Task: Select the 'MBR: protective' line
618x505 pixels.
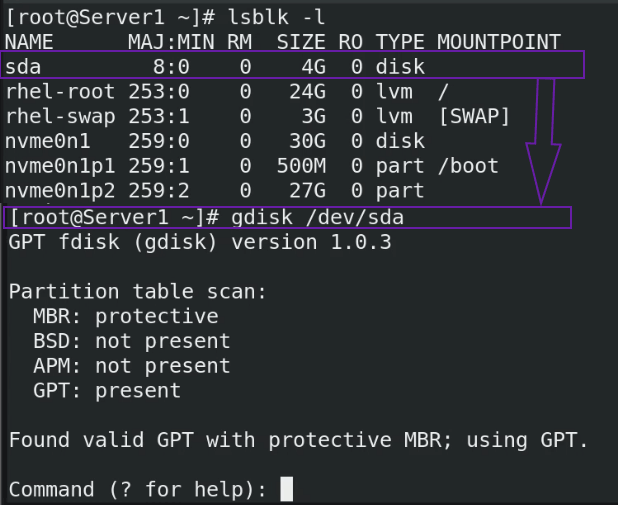Action: 126,316
